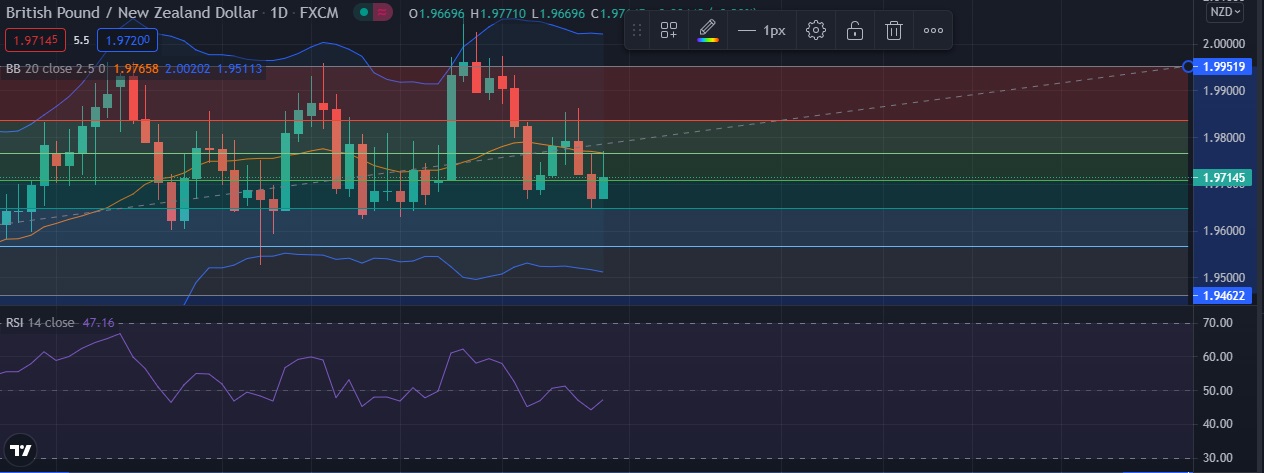
Task: Delete the drawing with trash icon
Action: (894, 30)
